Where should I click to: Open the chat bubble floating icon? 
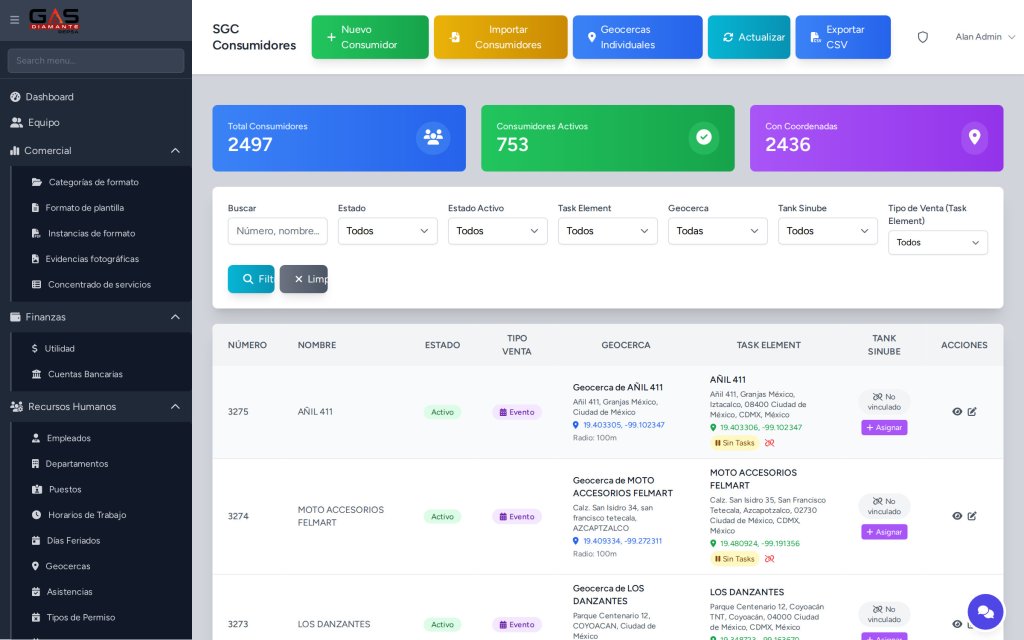[985, 612]
